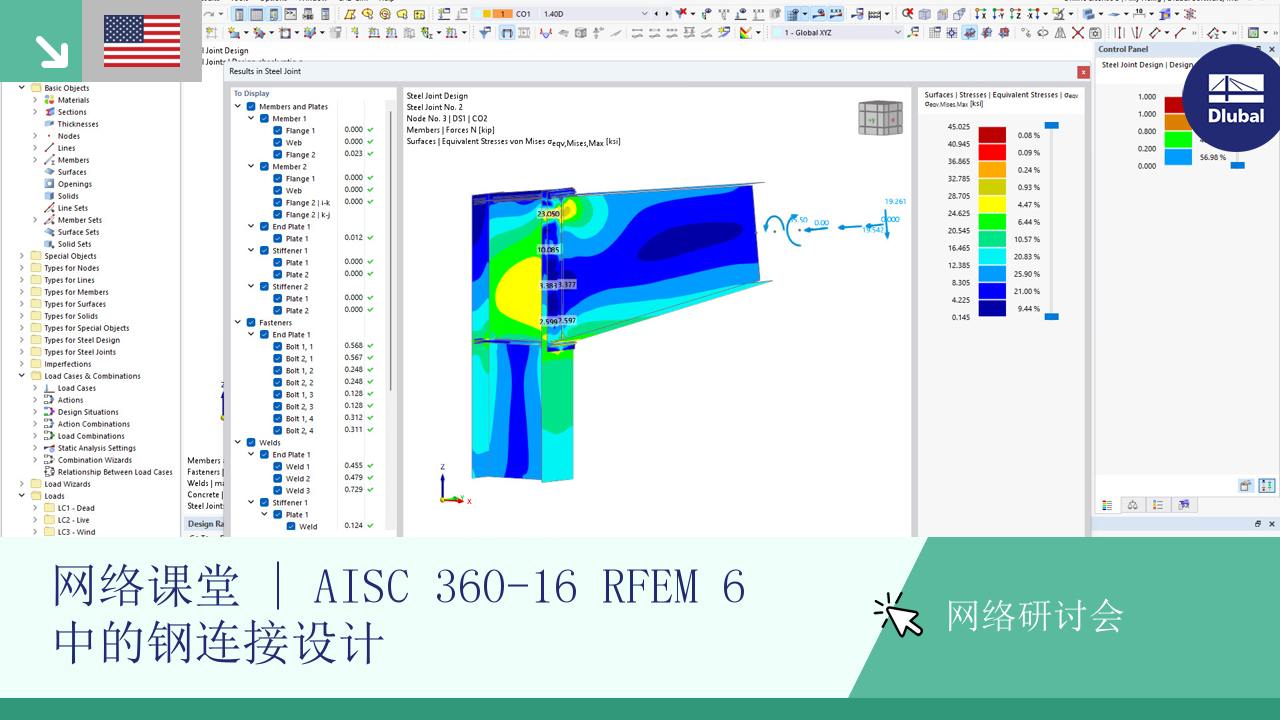Image resolution: width=1280 pixels, height=720 pixels.
Task: Click the dark blue swatch beside 9.44 %
Action: click(992, 309)
